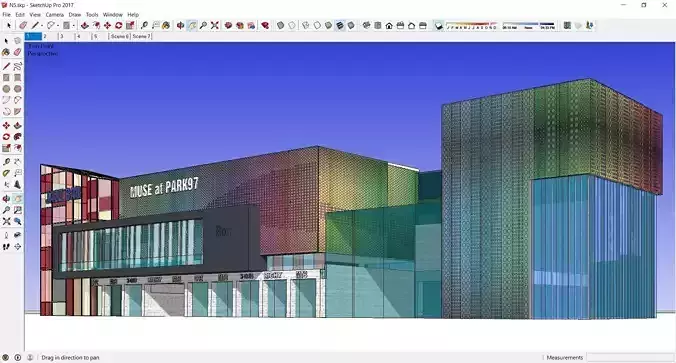The image size is (676, 363).
Task: Click the Previous view tool in side palette
Action: pos(17,221)
